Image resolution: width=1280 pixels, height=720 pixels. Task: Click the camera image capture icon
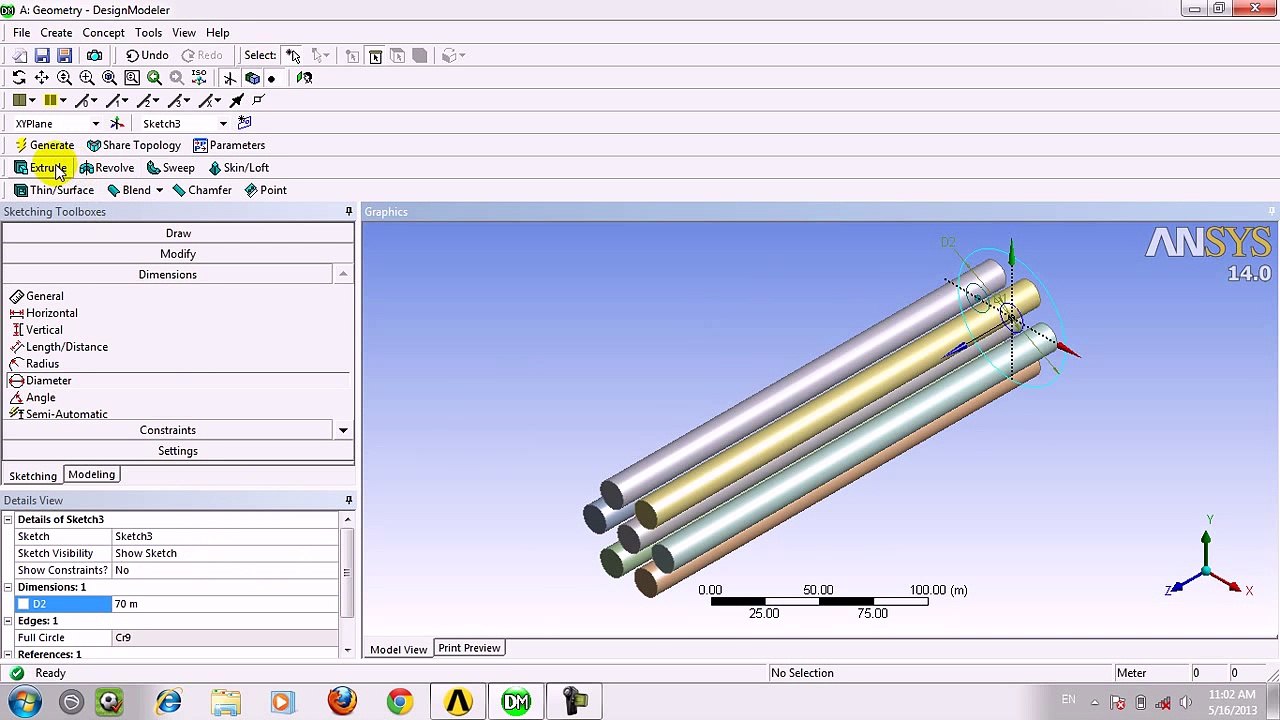tap(94, 56)
